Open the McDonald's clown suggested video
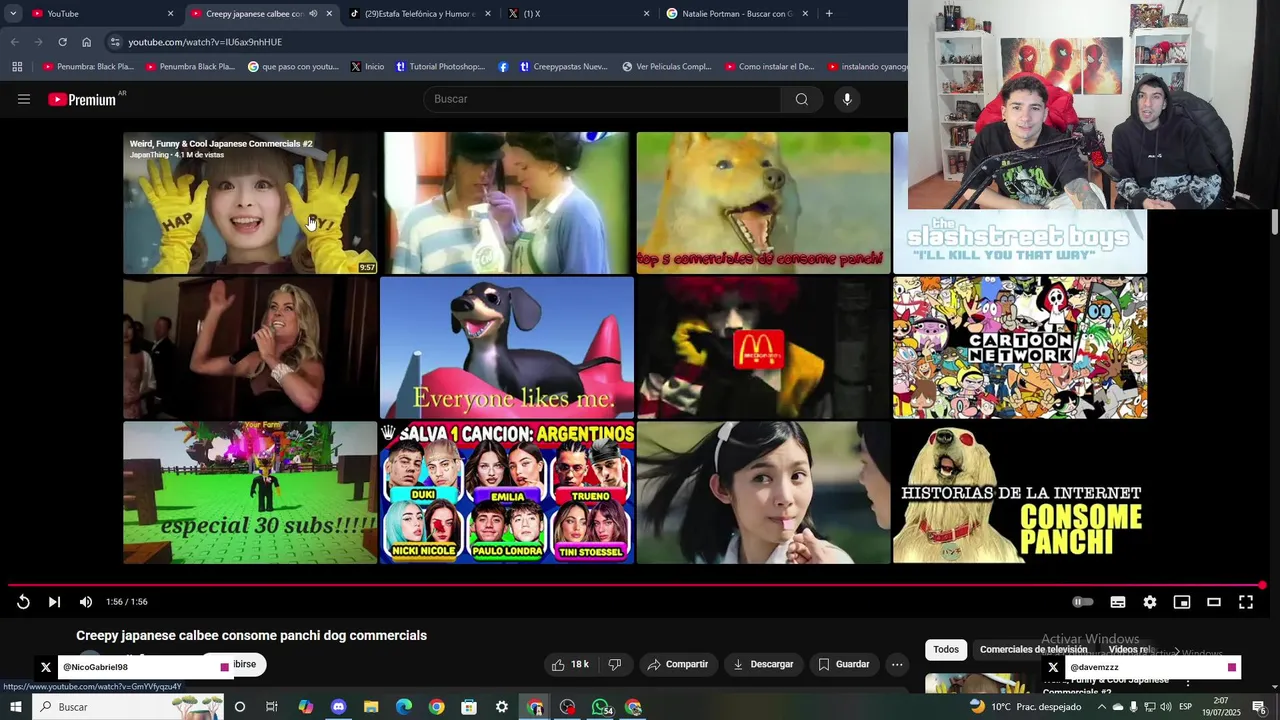This screenshot has width=1280, height=720. tap(763, 347)
